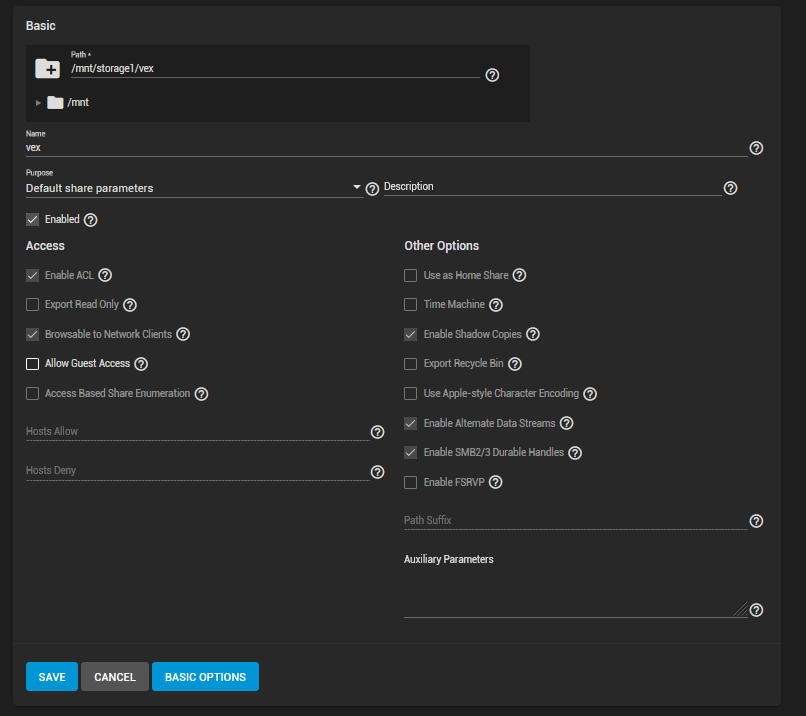806x716 pixels.
Task: Show help for the Purpose dropdown
Action: tap(372, 189)
